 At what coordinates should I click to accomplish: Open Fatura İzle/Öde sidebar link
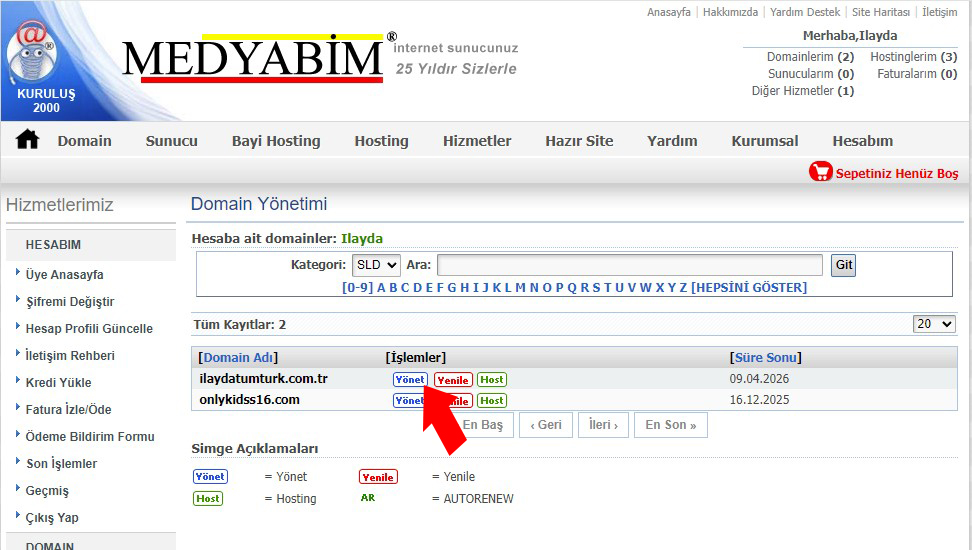(68, 410)
